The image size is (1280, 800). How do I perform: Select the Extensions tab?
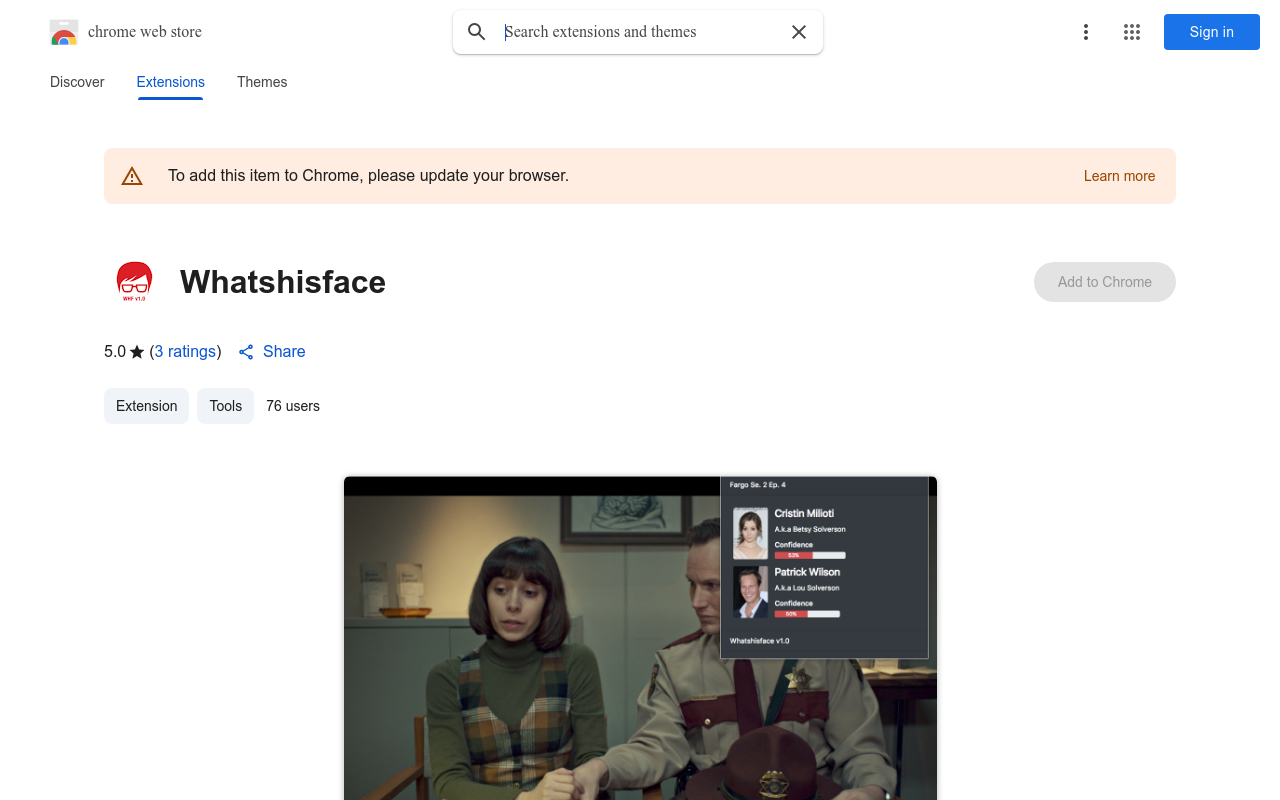[x=171, y=82]
